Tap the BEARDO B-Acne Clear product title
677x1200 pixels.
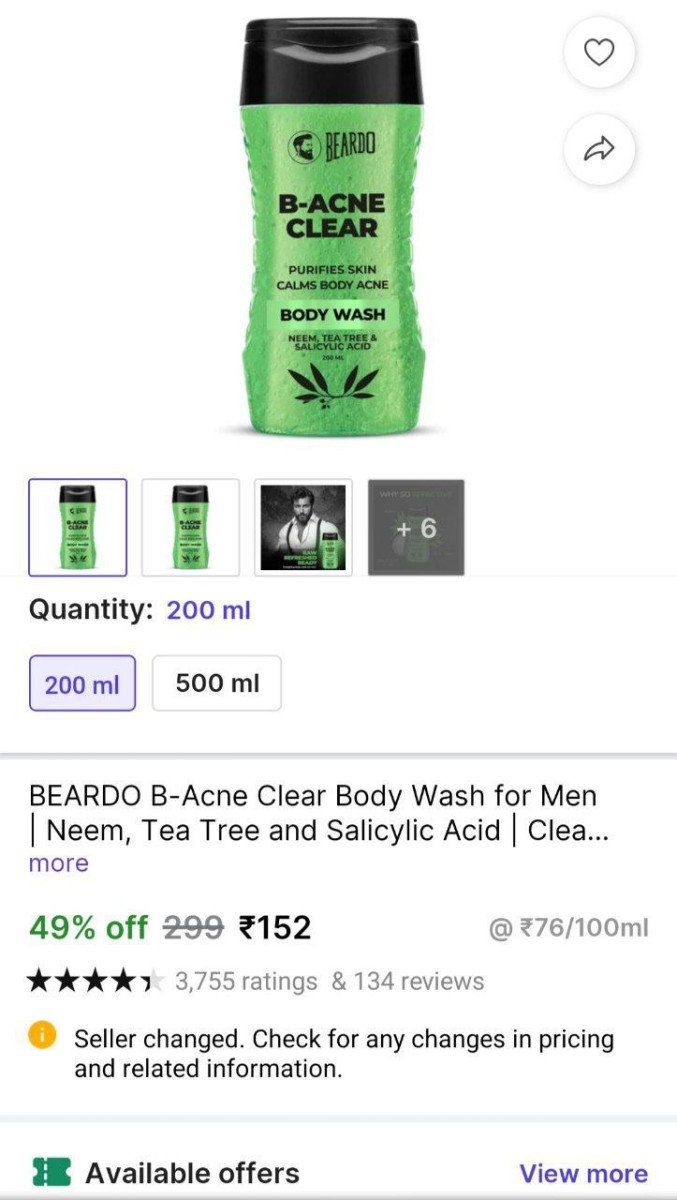tap(313, 813)
